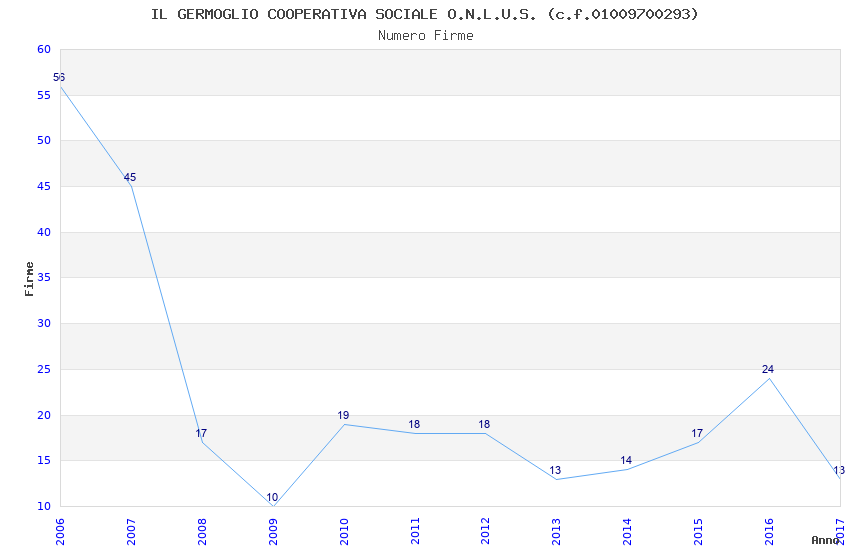Click the 2016 x-axis year label
The height and width of the screenshot is (550, 850).
pyautogui.click(x=769, y=532)
